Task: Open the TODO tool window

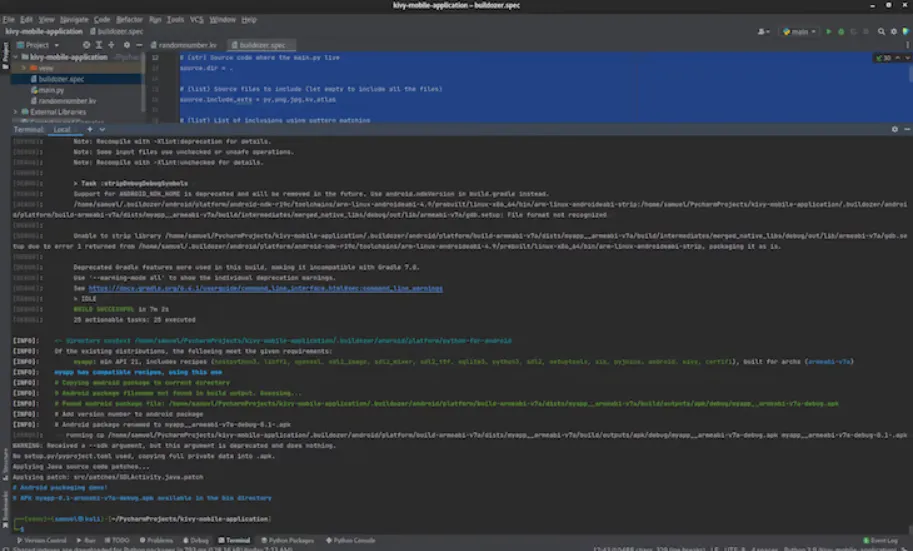Action: click(x=117, y=541)
